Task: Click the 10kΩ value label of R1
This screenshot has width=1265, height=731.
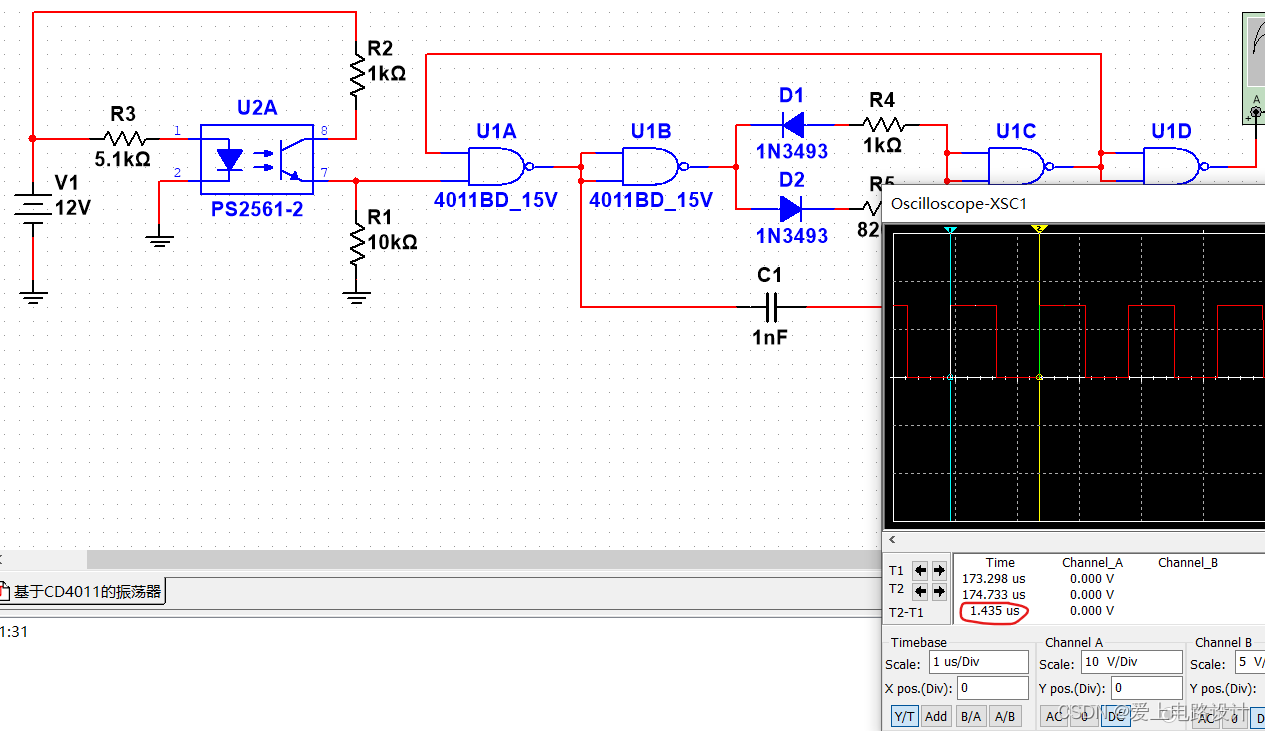Action: [392, 242]
